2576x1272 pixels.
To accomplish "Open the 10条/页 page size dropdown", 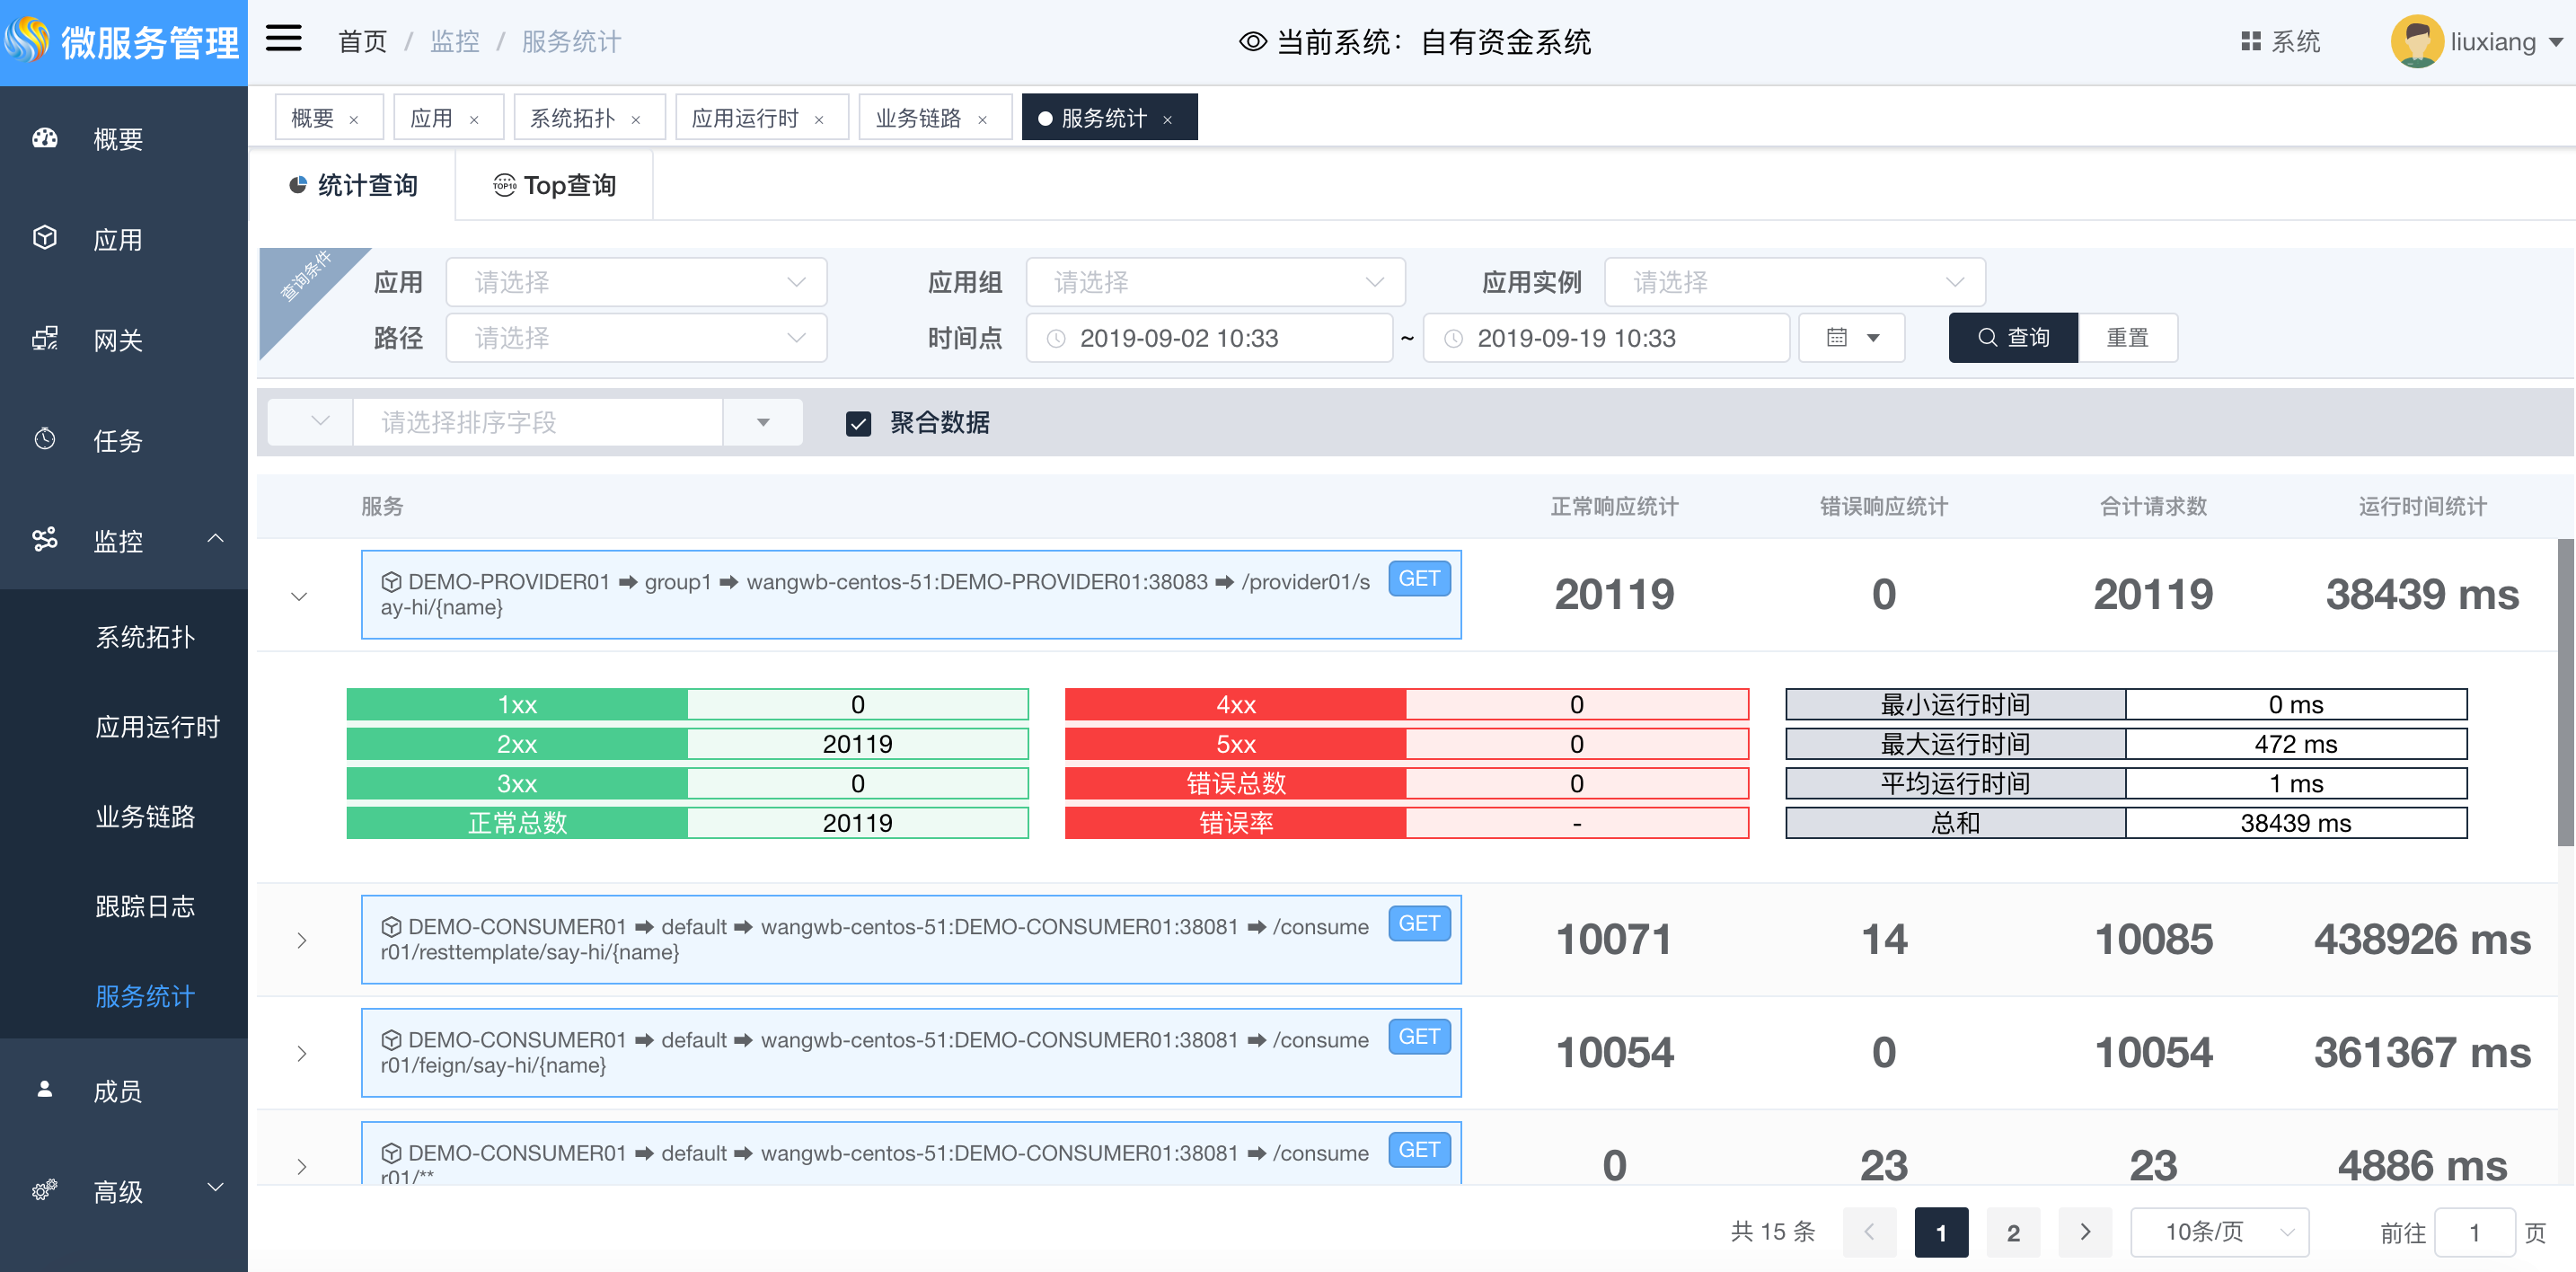I will [2219, 1232].
